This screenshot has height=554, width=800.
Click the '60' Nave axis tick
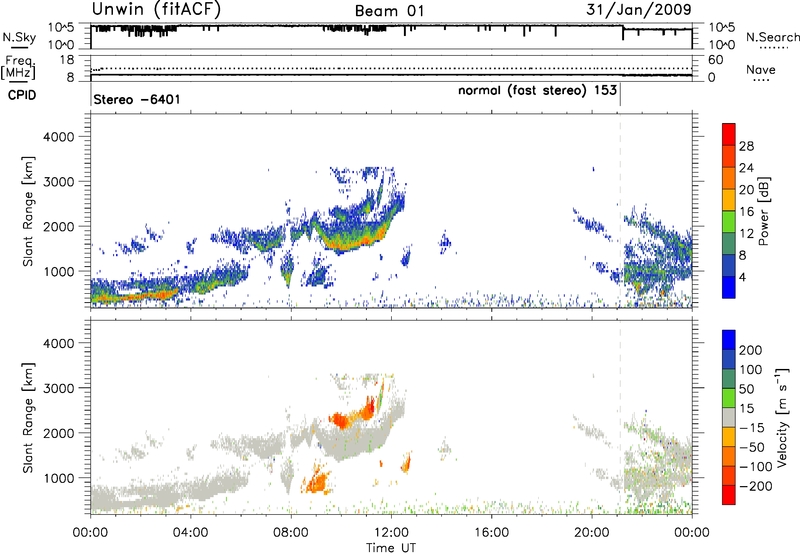[716, 60]
